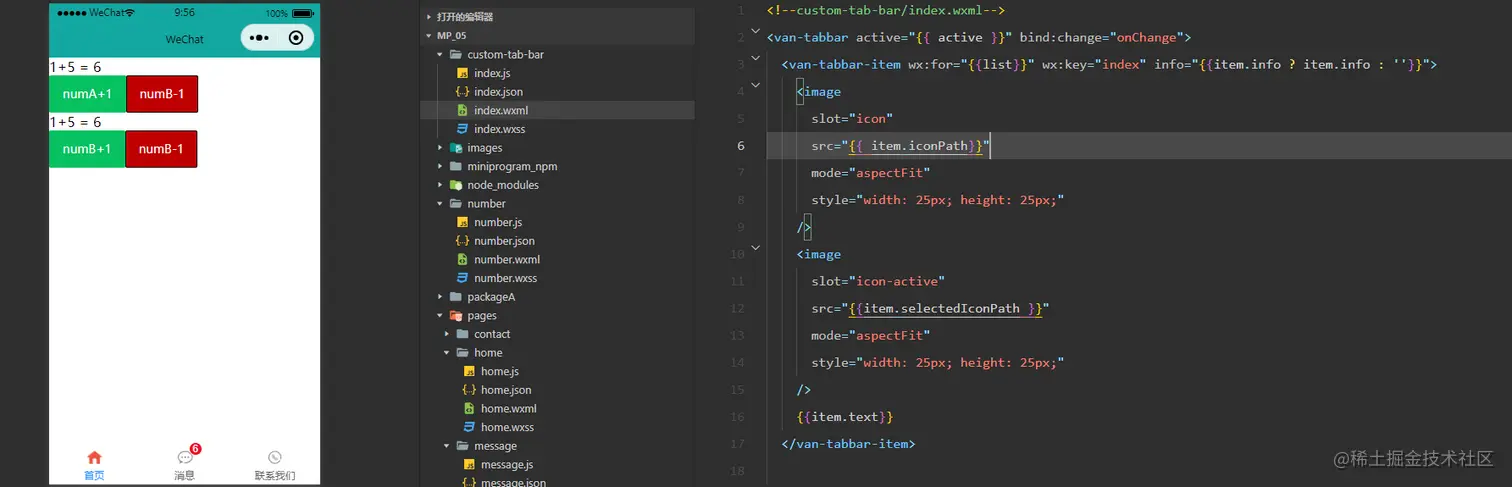Image resolution: width=1512 pixels, height=487 pixels.
Task: Click the JS icon beside number.js
Action: pos(462,222)
